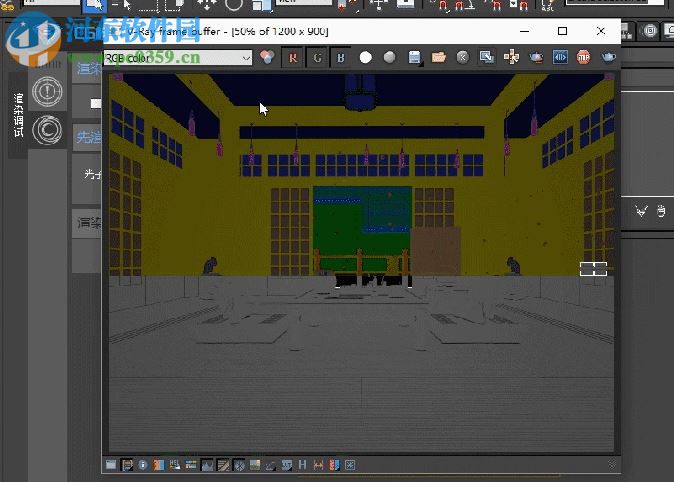Click circular target icon in top right
The height and width of the screenshot is (482, 674).
click(x=649, y=31)
